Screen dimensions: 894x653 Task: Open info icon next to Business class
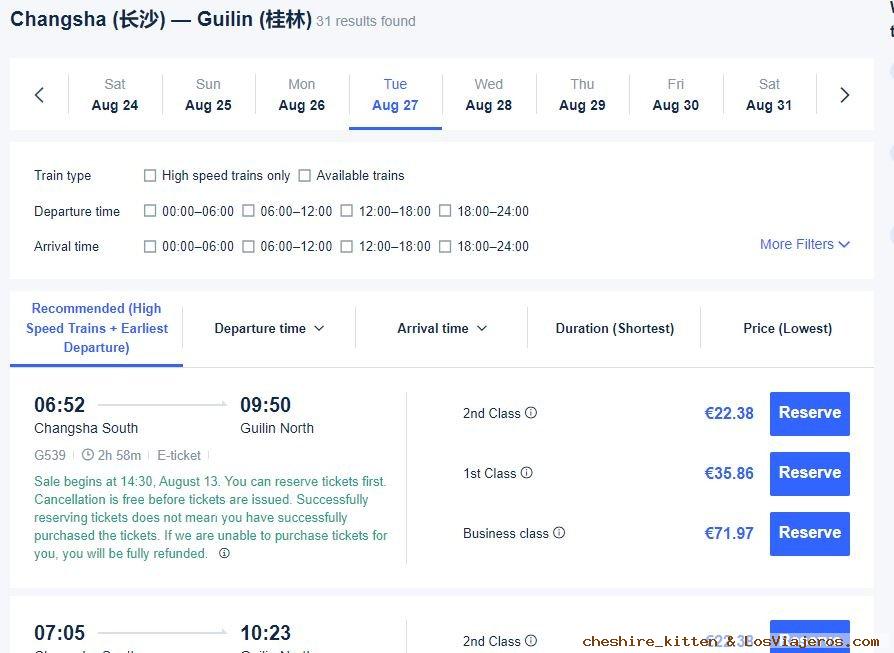[x=559, y=532]
